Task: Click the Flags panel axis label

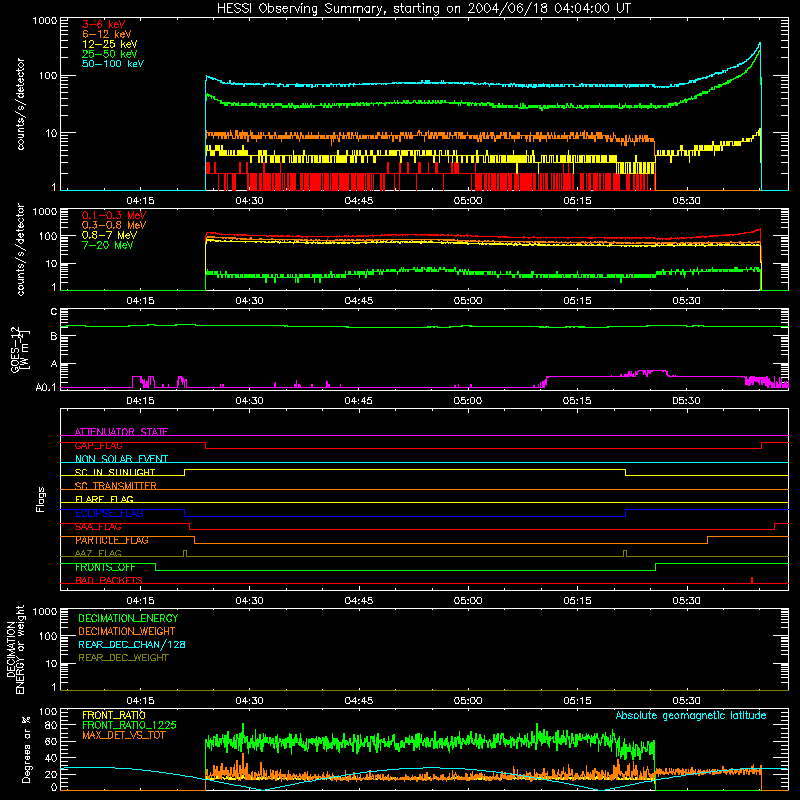Action: click(x=41, y=499)
